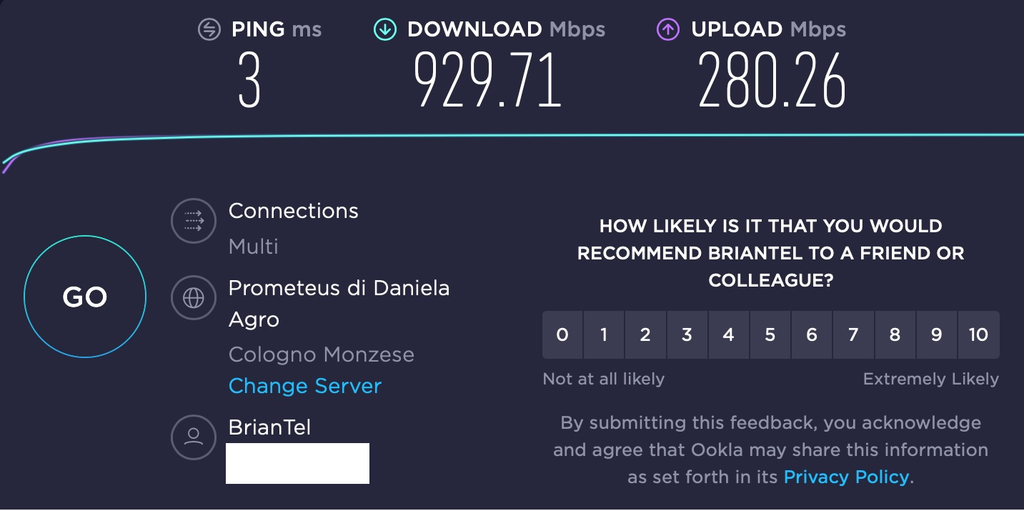This screenshot has width=1024, height=511.
Task: Click the upload arrow icon
Action: tap(668, 30)
